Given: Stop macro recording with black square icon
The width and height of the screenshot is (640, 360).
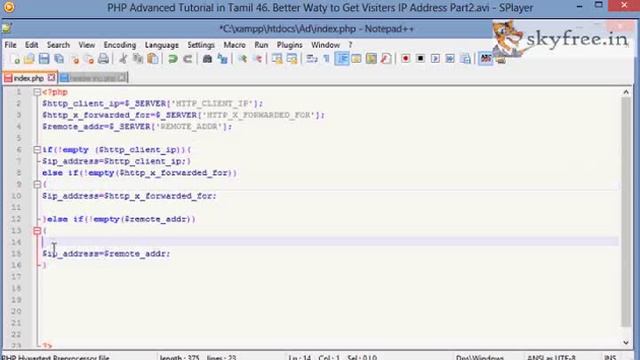Looking at the screenshot, I should click(x=420, y=59).
